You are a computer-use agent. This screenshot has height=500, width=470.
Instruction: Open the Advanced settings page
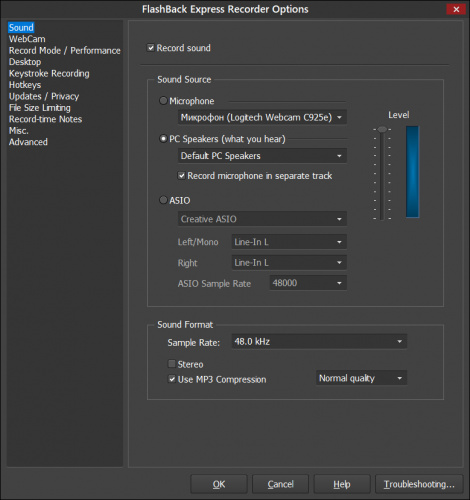click(x=28, y=142)
